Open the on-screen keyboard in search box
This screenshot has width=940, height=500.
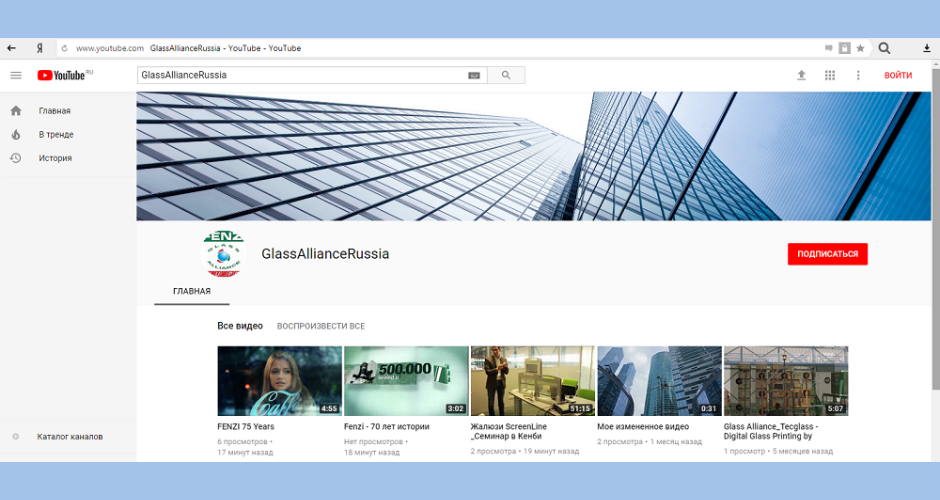[x=474, y=75]
